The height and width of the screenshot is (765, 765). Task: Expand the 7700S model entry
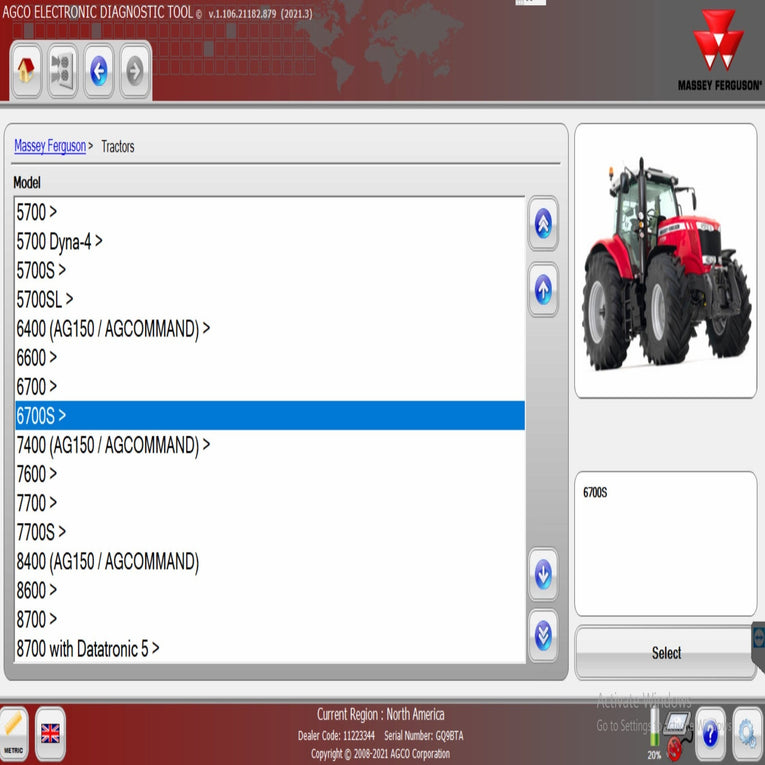pos(41,532)
